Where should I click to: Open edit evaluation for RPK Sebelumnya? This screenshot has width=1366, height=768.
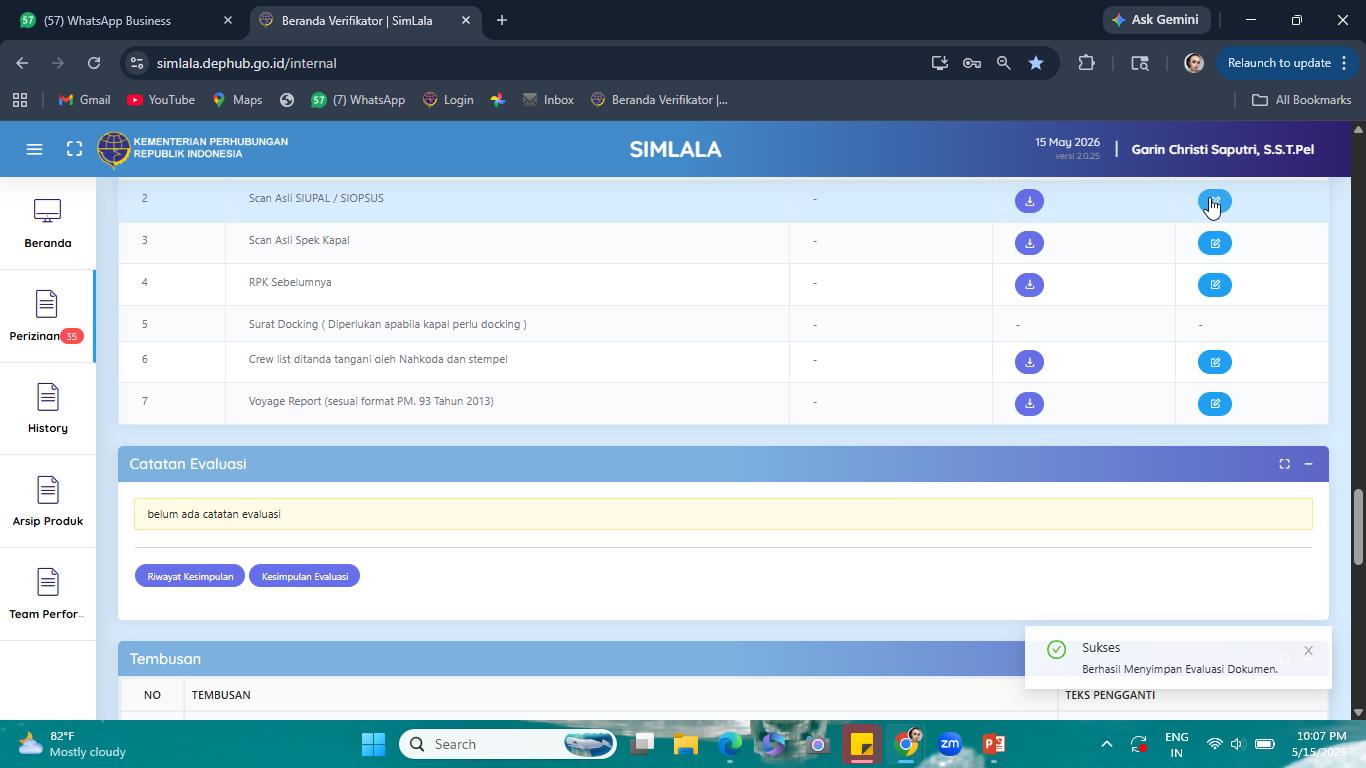coord(1215,285)
